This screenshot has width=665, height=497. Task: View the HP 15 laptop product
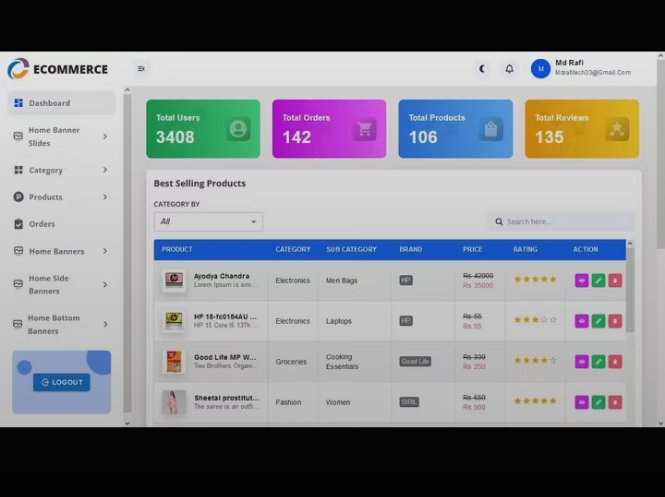point(581,321)
